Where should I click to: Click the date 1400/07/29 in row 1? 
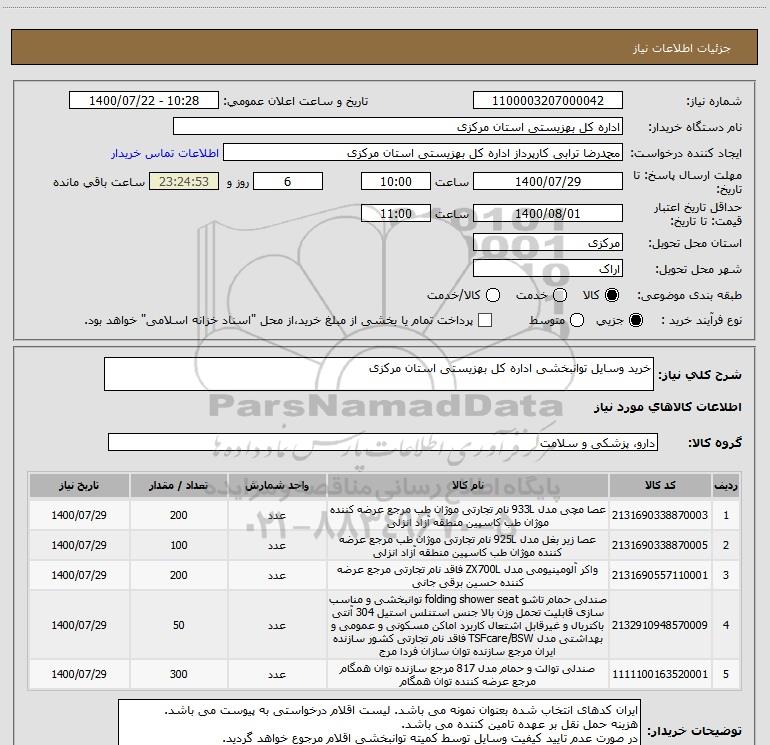(79, 515)
